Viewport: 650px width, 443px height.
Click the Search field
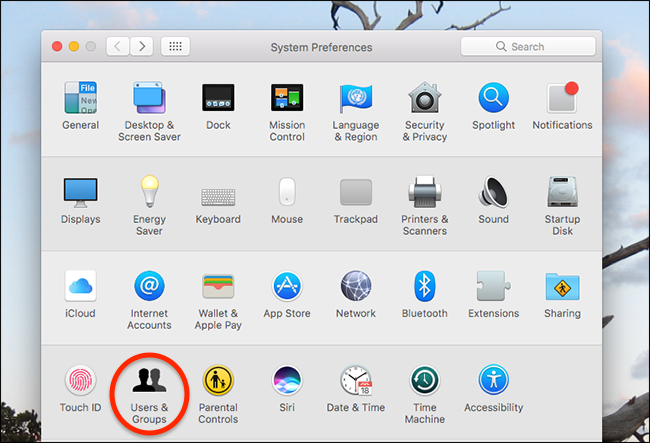pyautogui.click(x=528, y=47)
